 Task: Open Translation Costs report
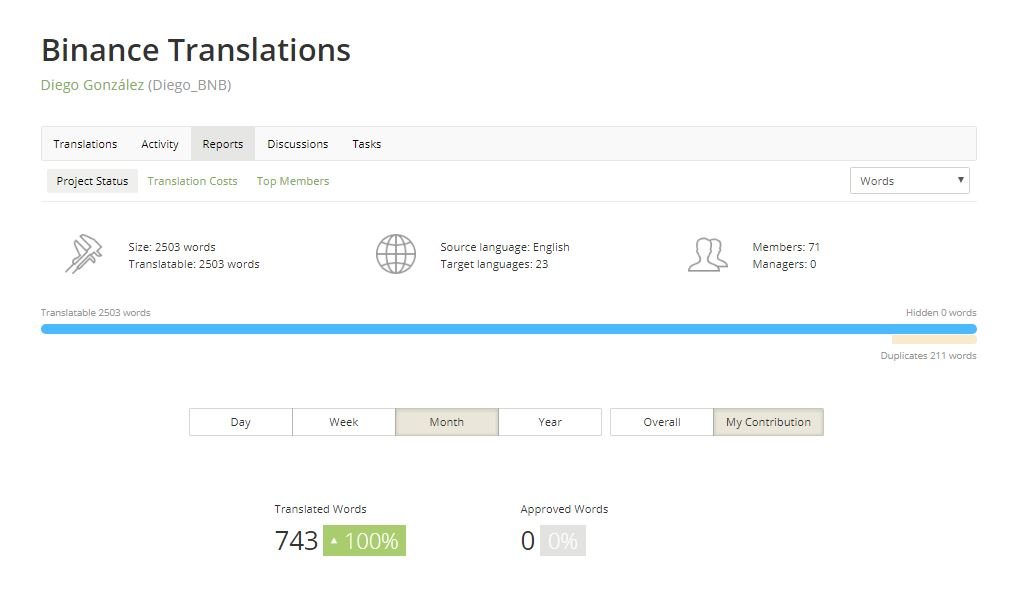[192, 181]
